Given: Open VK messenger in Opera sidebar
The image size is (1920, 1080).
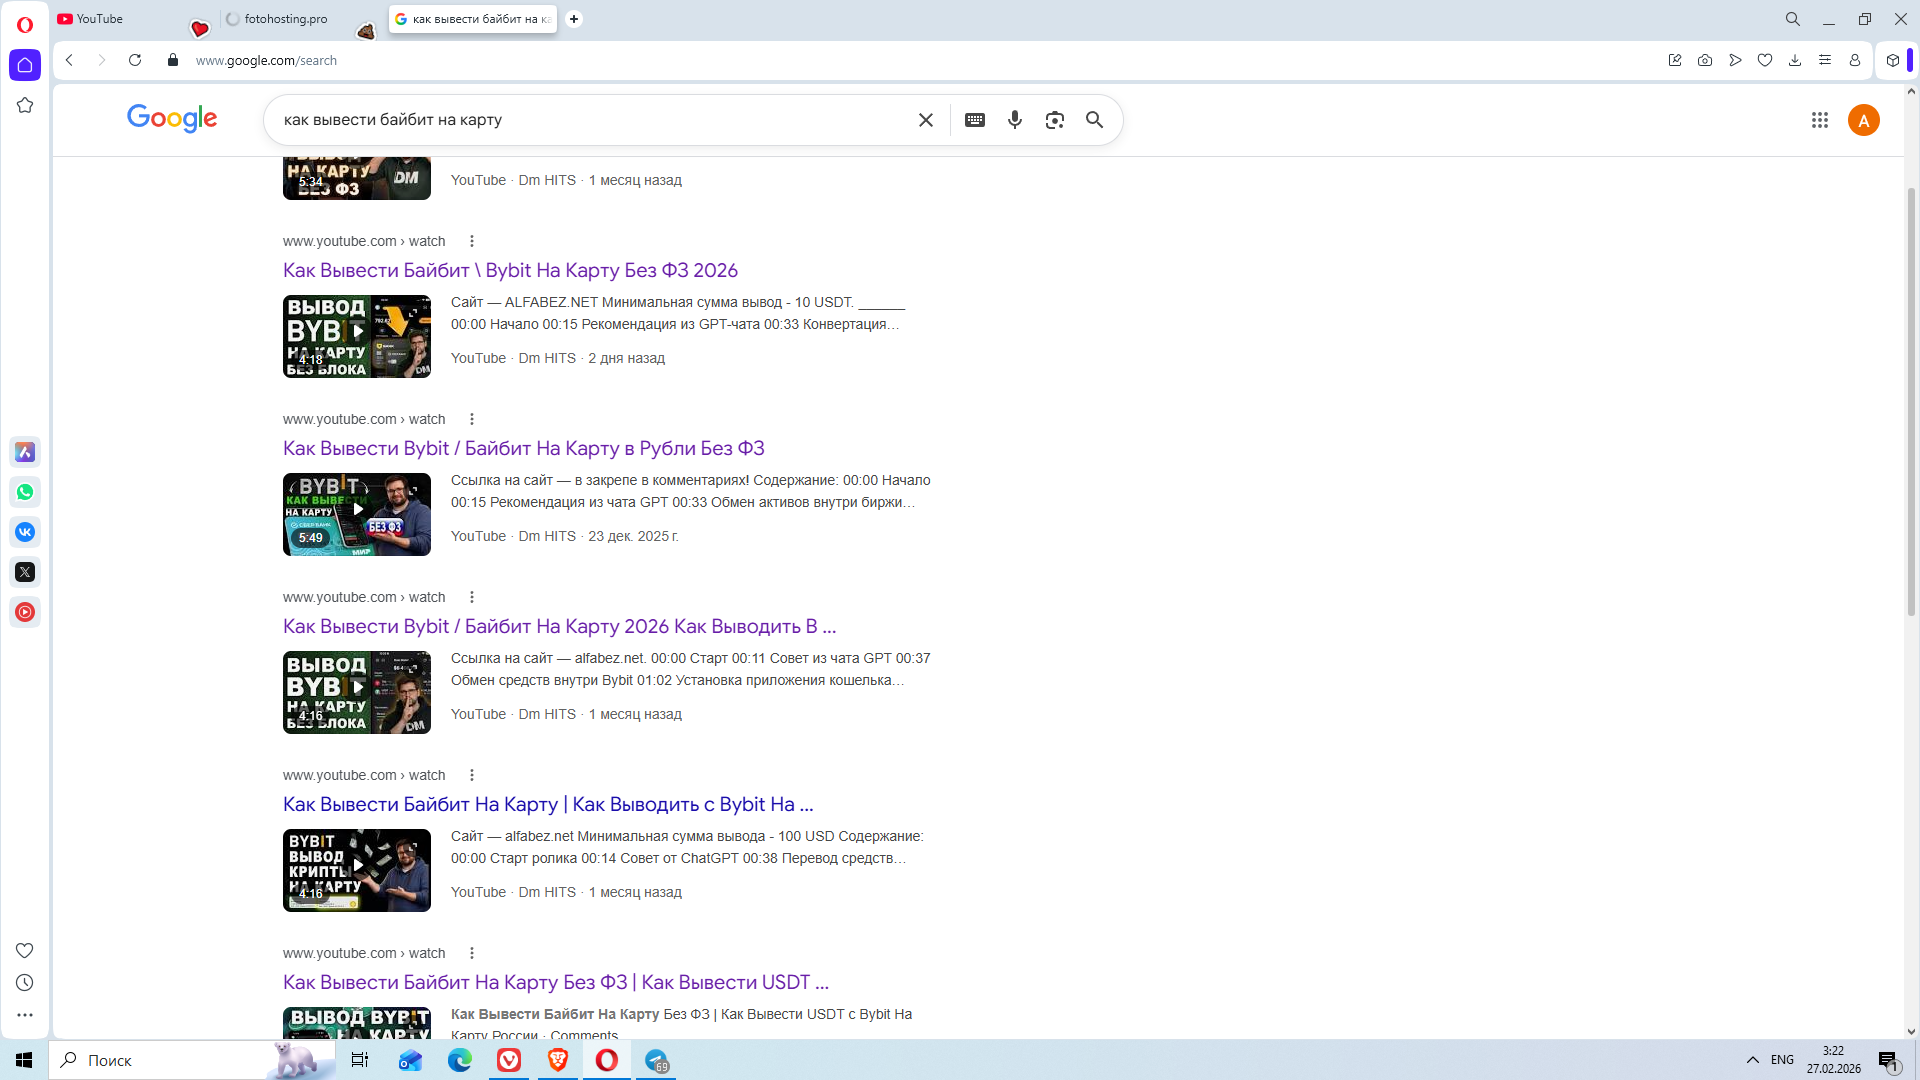Looking at the screenshot, I should [25, 532].
